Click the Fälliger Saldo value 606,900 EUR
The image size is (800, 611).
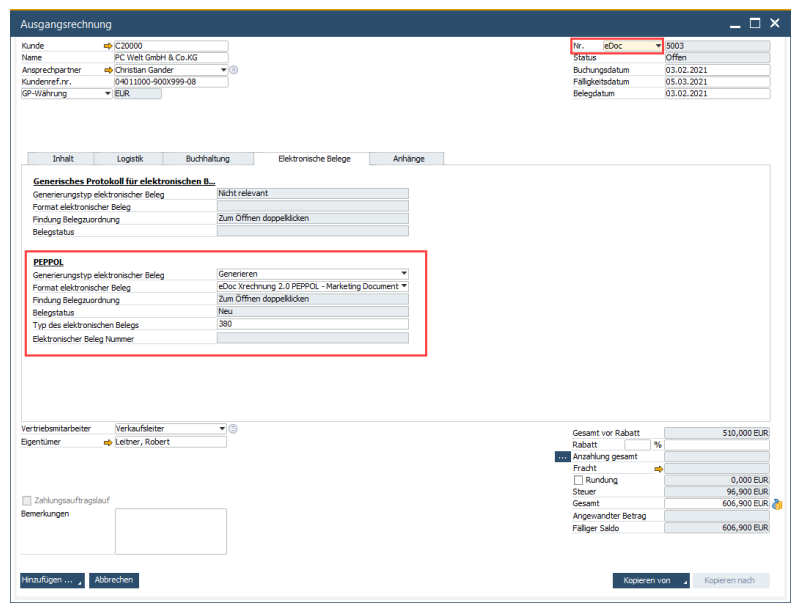[x=717, y=528]
